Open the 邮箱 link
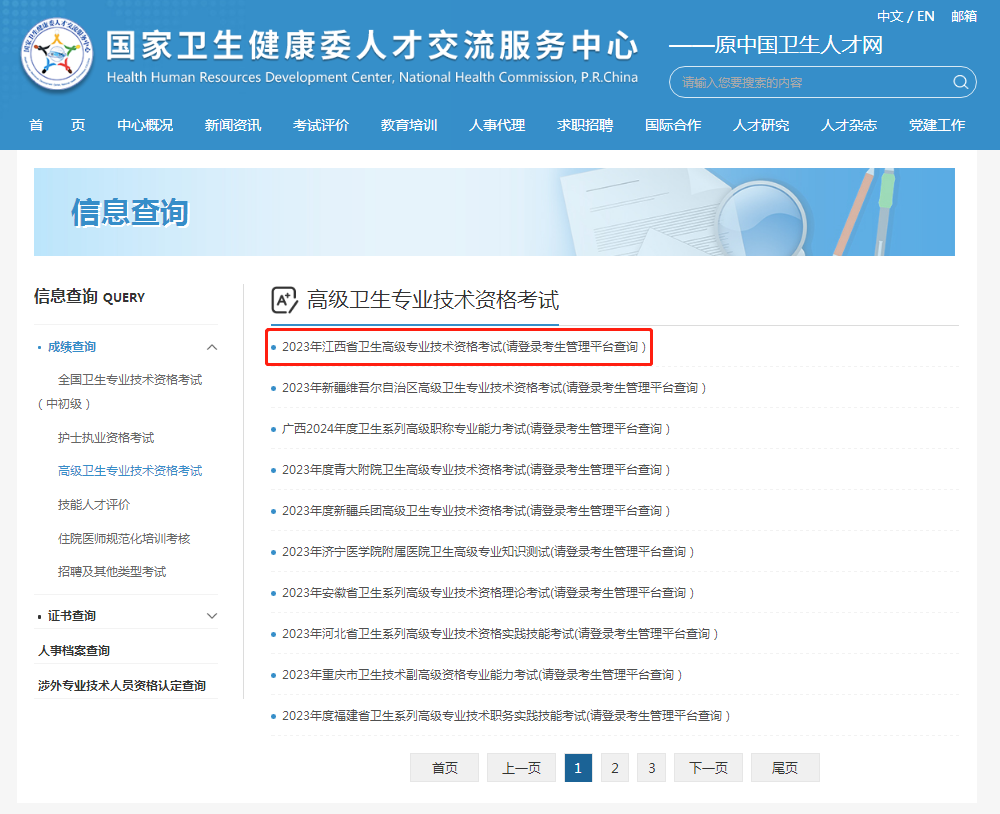Image resolution: width=1000 pixels, height=814 pixels. (964, 16)
